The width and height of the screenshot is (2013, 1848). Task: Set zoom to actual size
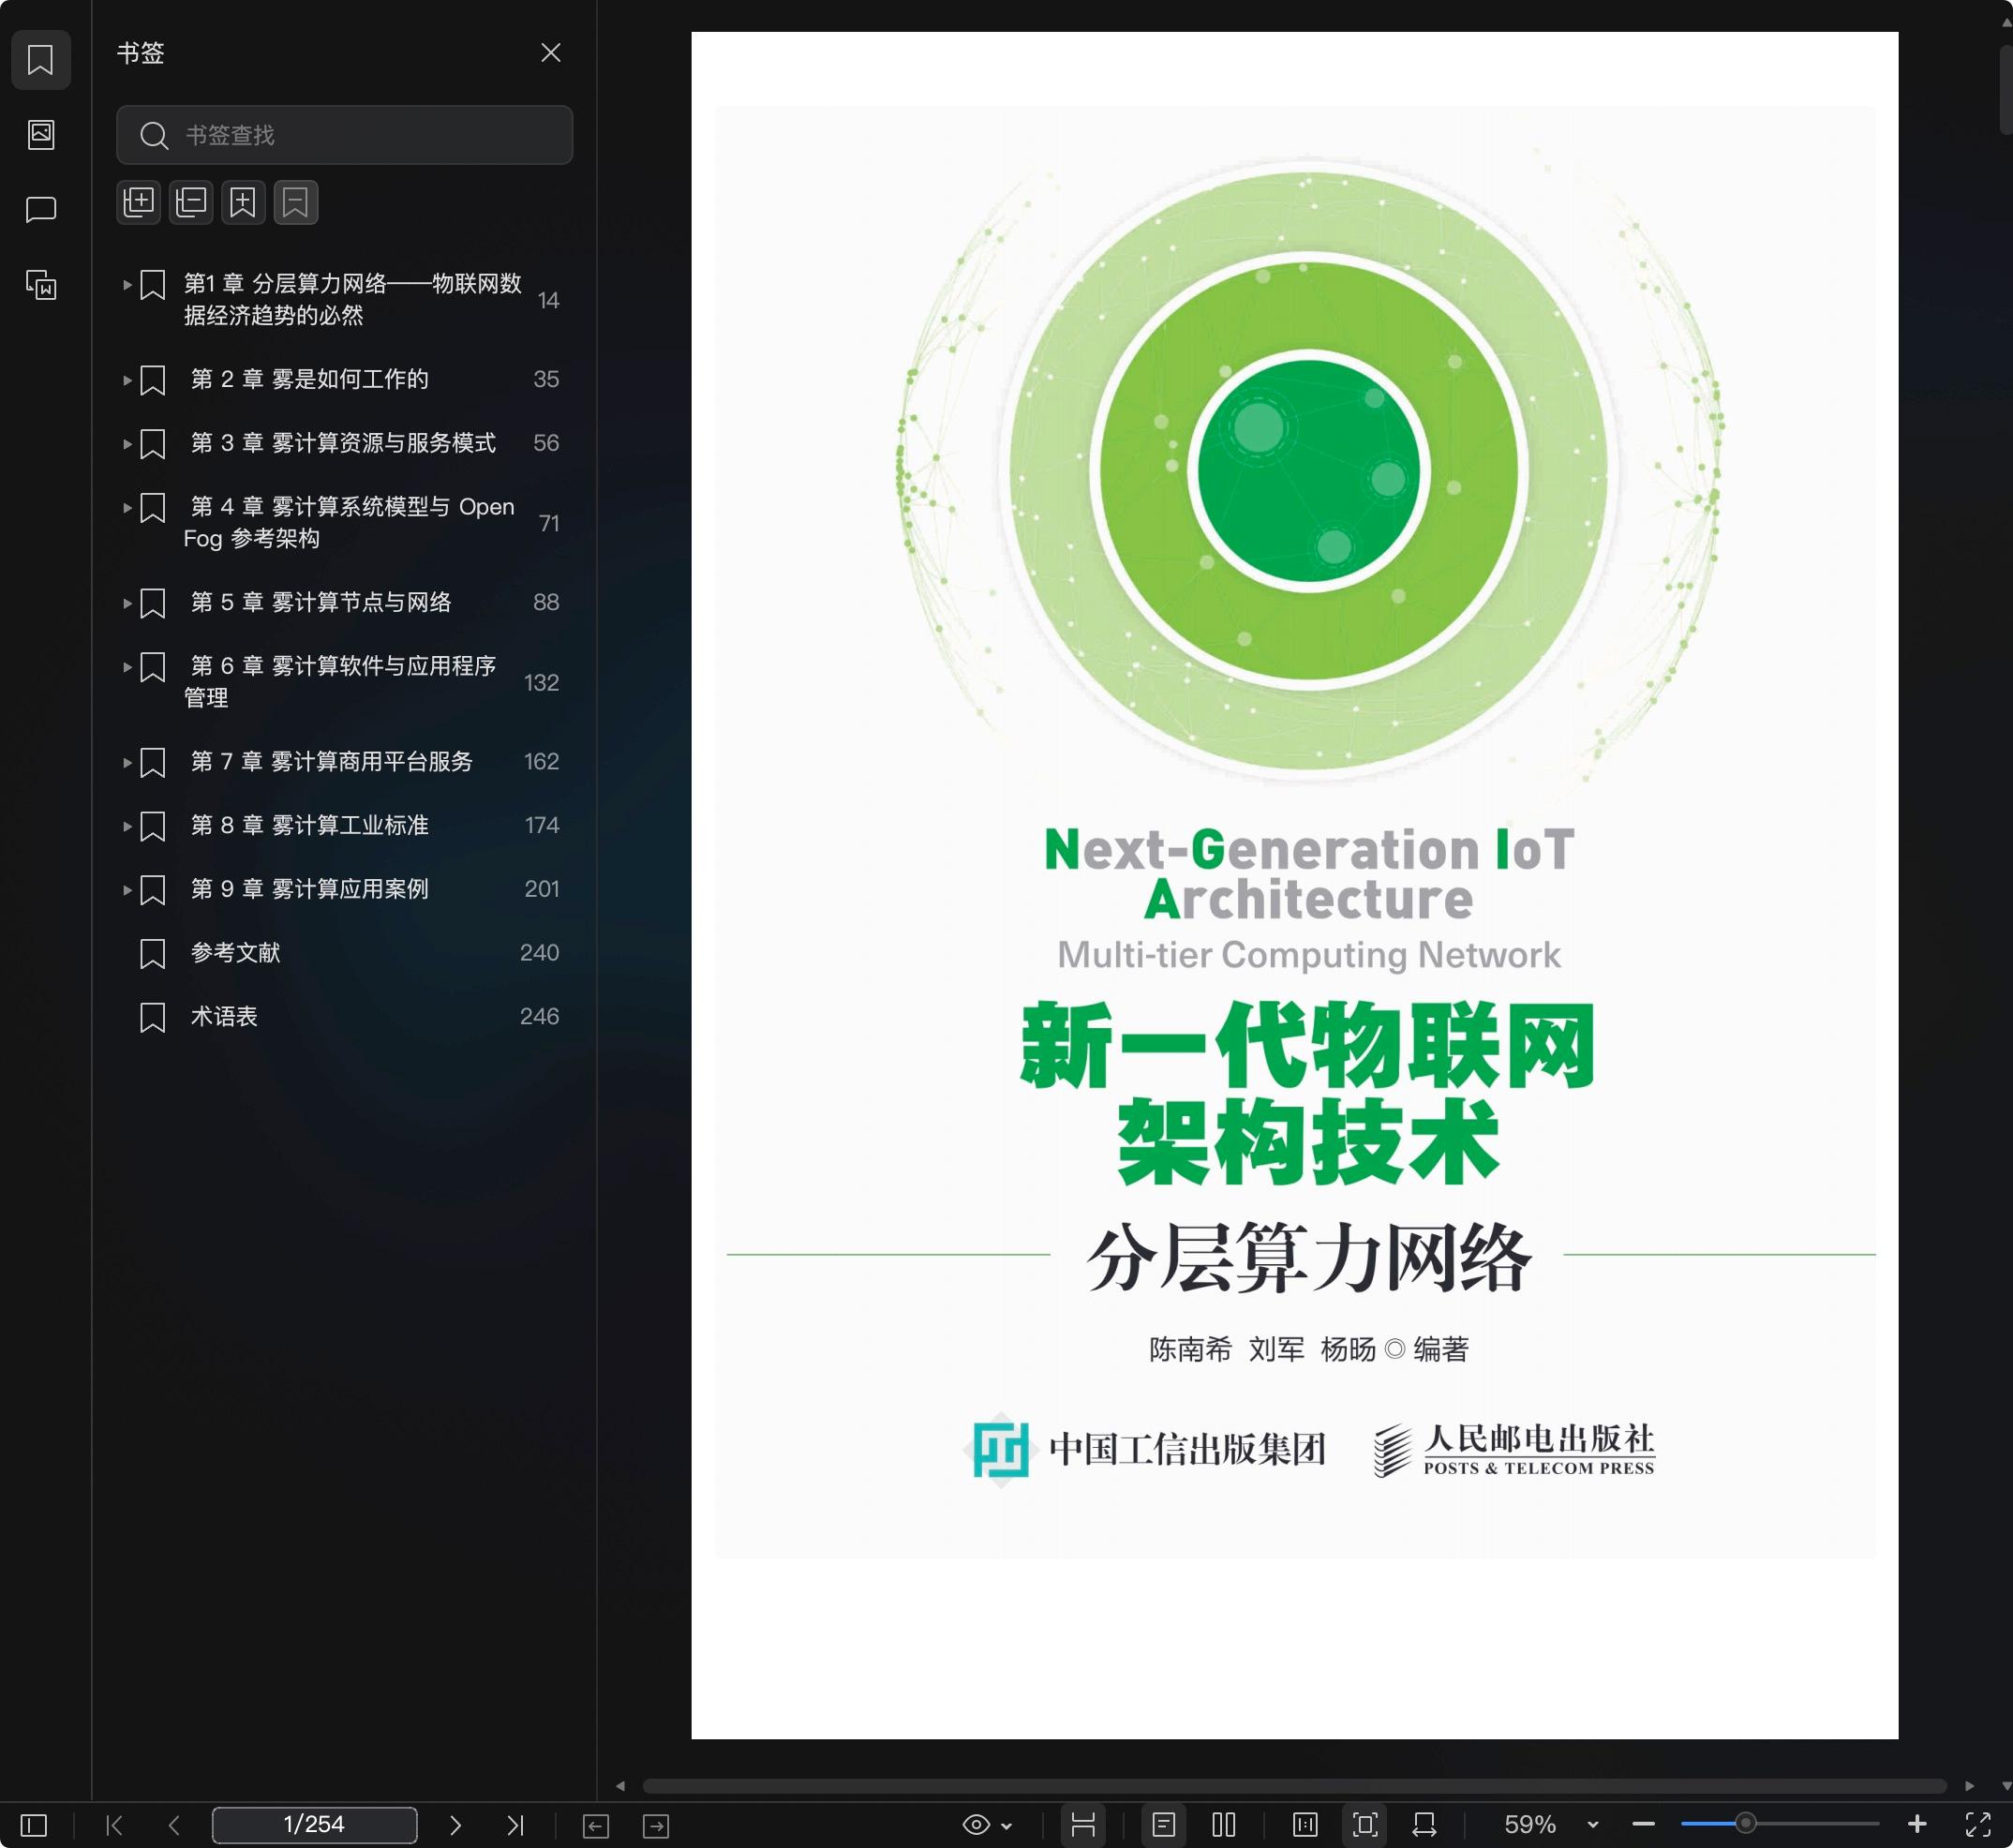pos(1305,1825)
